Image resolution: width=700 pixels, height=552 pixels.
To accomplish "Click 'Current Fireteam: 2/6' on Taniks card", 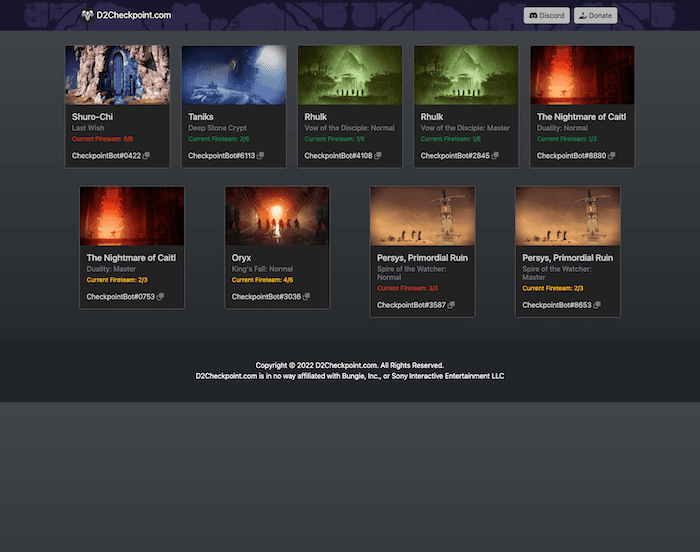I will pyautogui.click(x=219, y=139).
